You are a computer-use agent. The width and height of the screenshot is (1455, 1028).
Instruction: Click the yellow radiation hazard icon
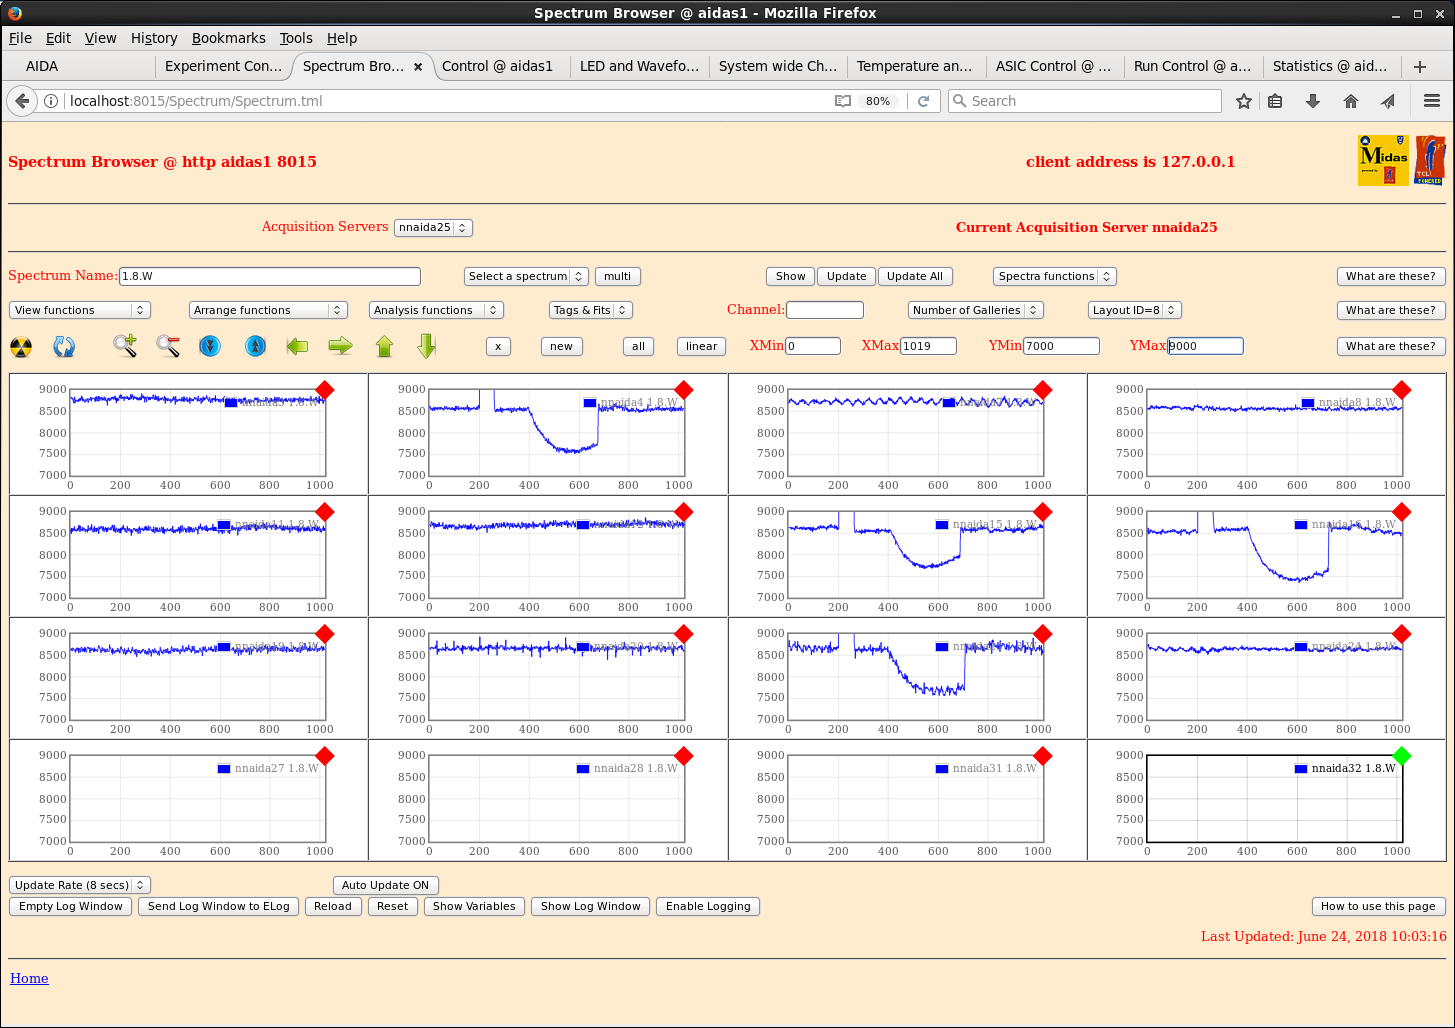pos(21,347)
